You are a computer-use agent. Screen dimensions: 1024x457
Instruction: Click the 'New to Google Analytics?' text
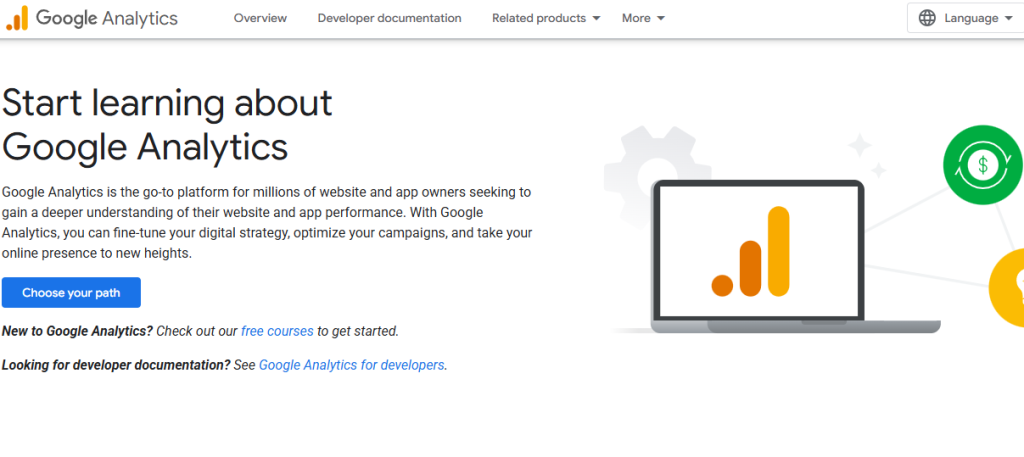tap(77, 331)
